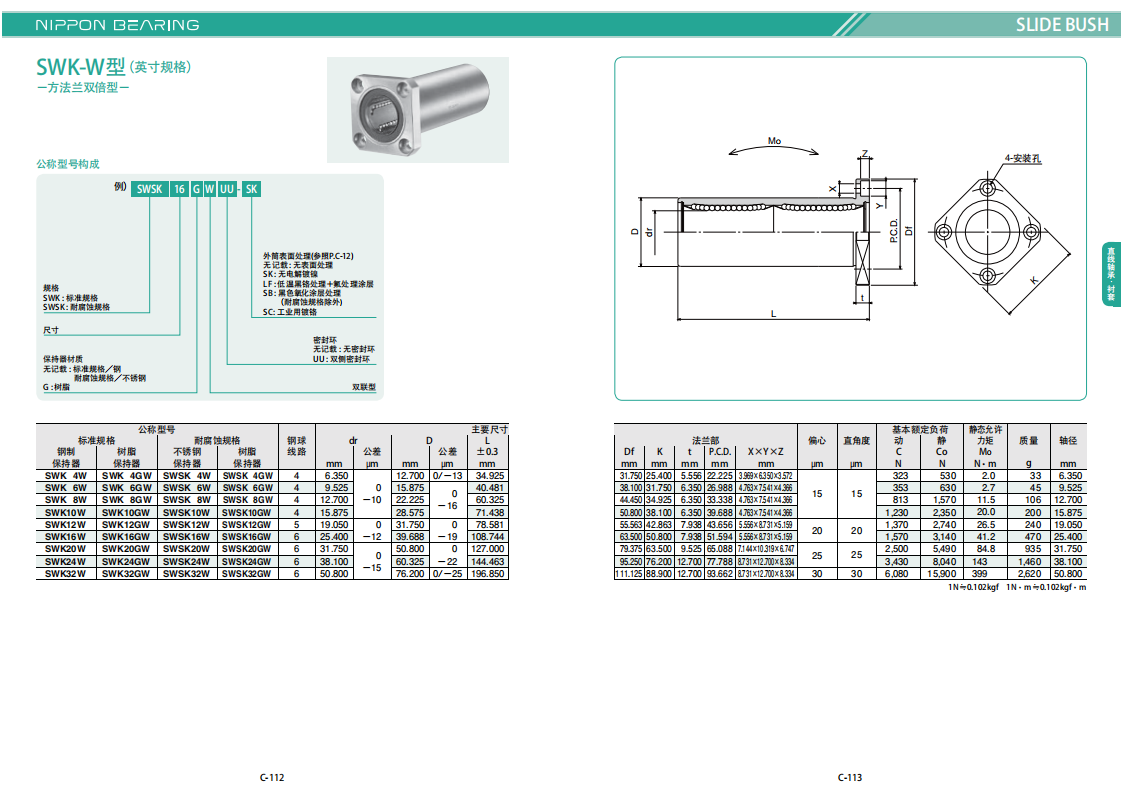Click the 双联型 label
The width and height of the screenshot is (1122, 793).
tap(364, 387)
